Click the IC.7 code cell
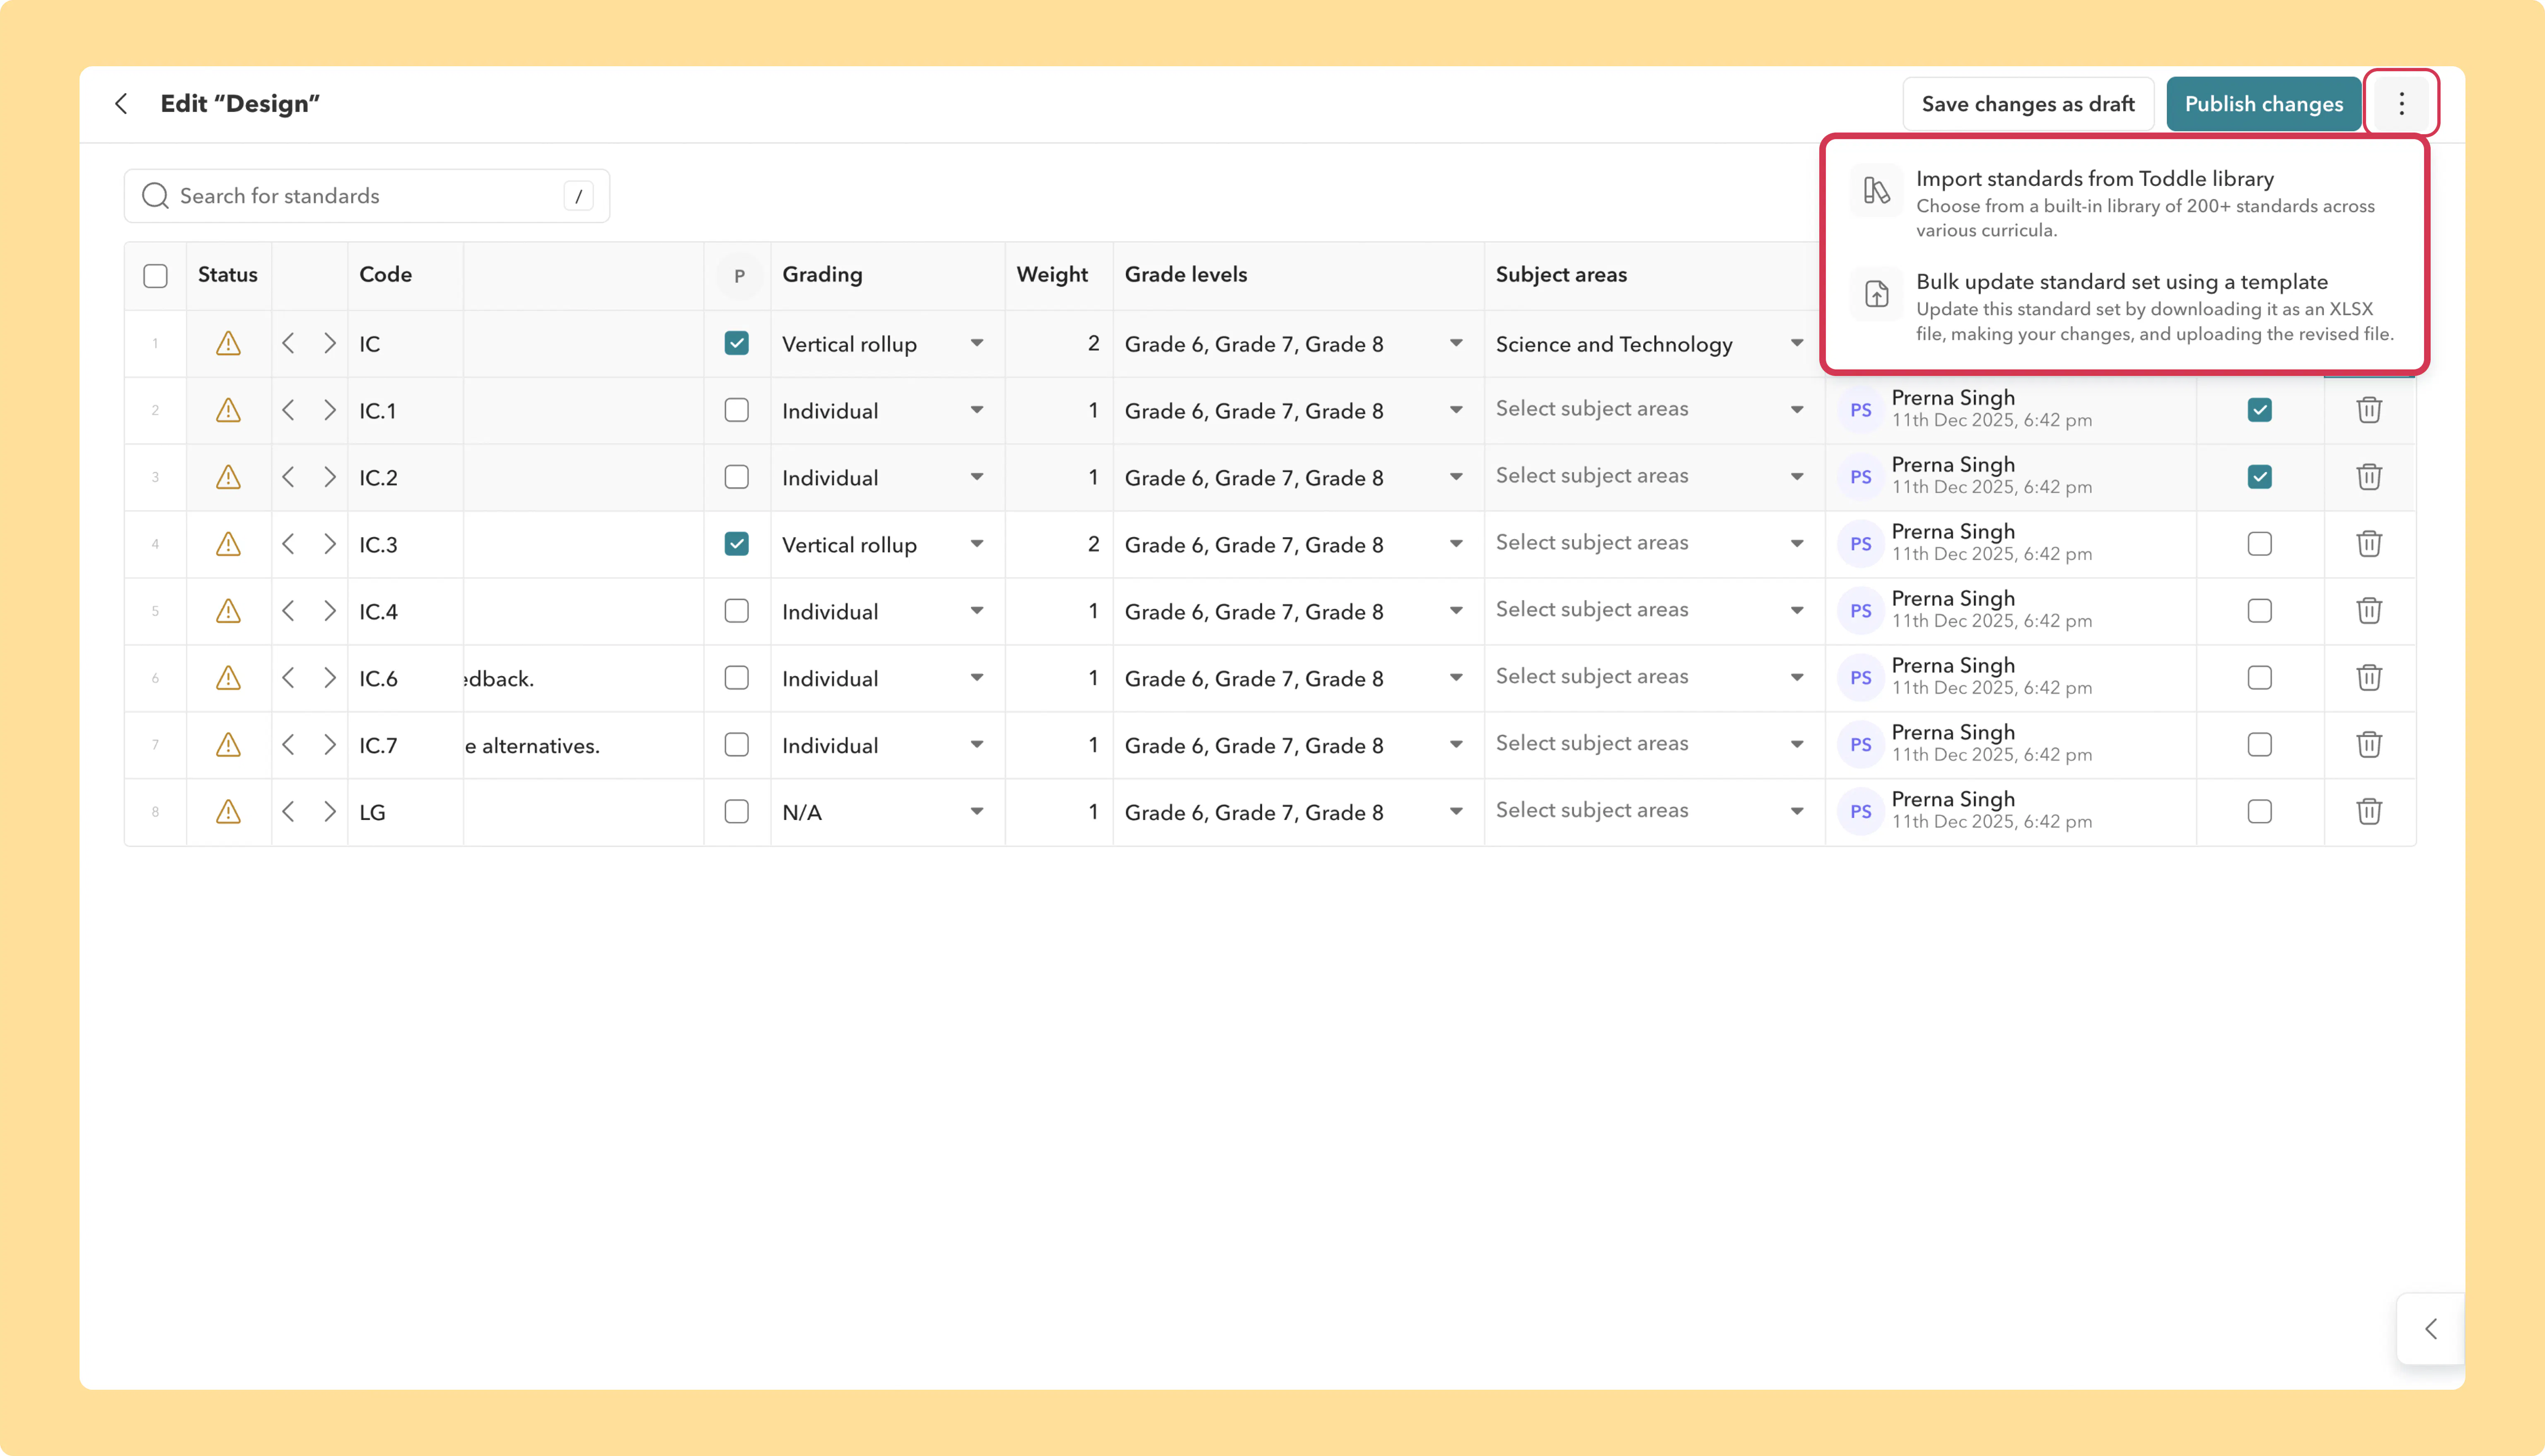The width and height of the screenshot is (2545, 1456). tap(405, 746)
